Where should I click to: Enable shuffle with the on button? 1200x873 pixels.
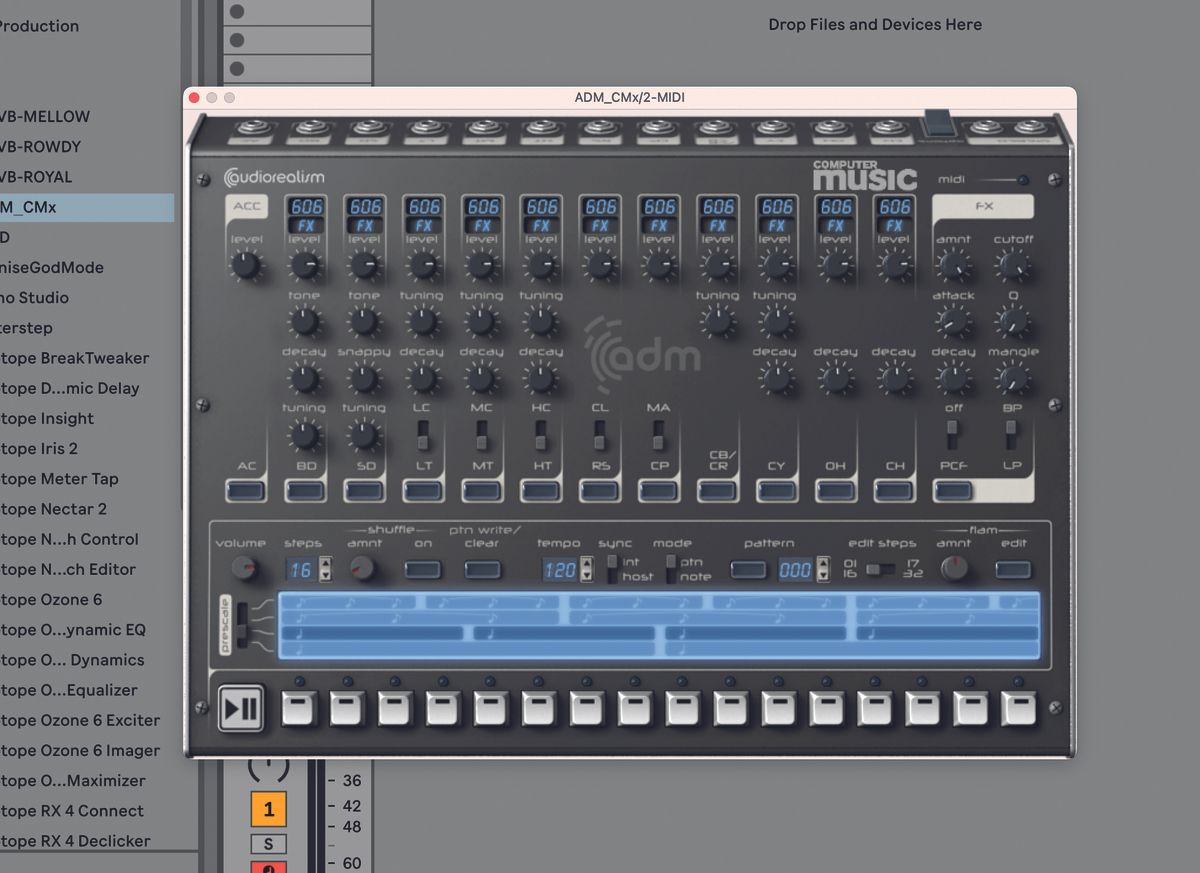(423, 568)
